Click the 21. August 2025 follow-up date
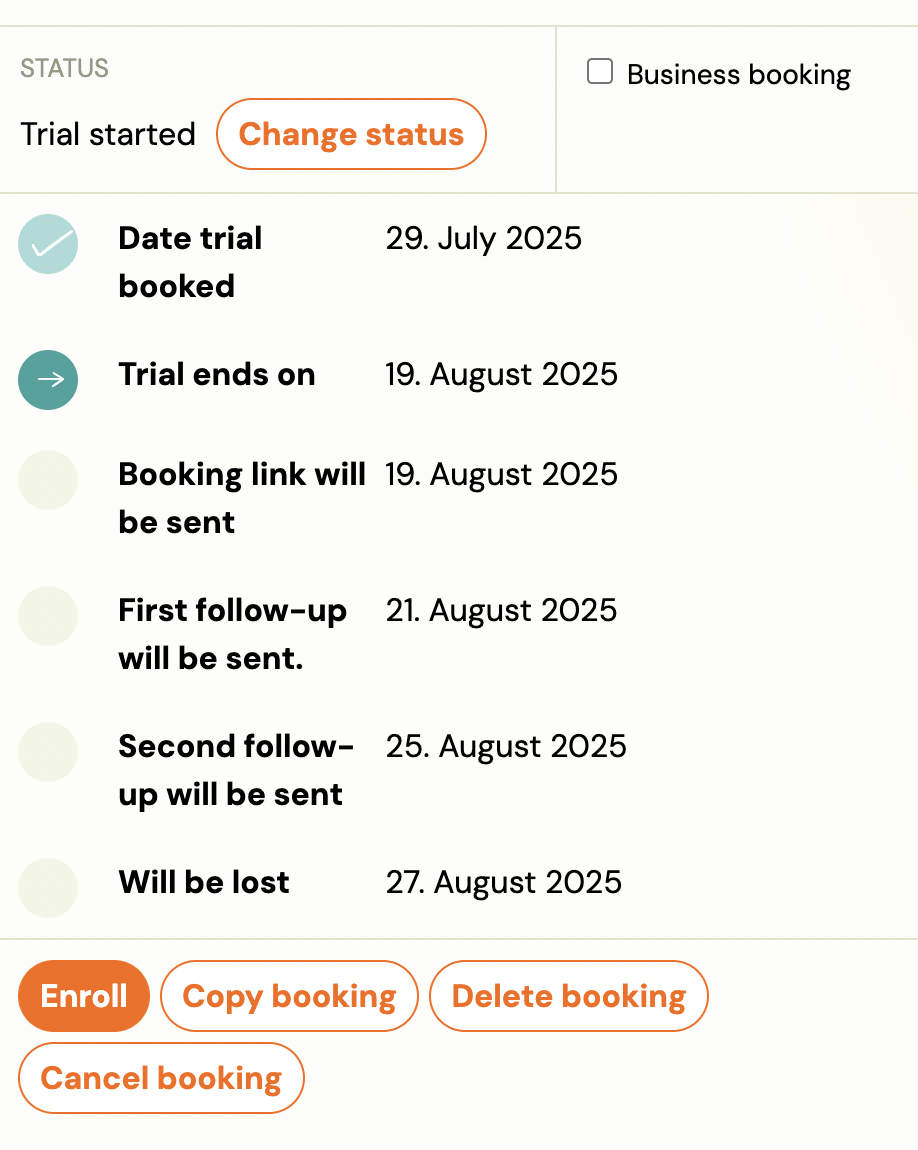The height and width of the screenshot is (1150, 918). click(x=501, y=610)
